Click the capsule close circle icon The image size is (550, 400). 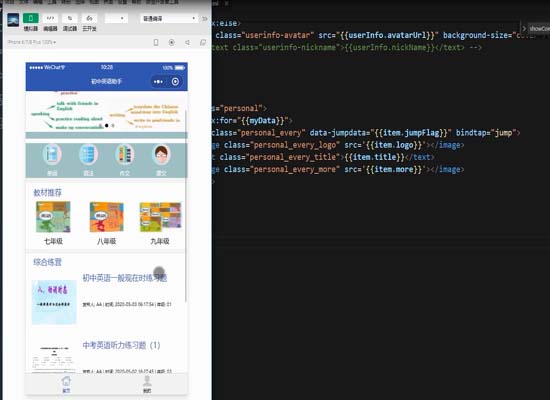click(x=175, y=82)
